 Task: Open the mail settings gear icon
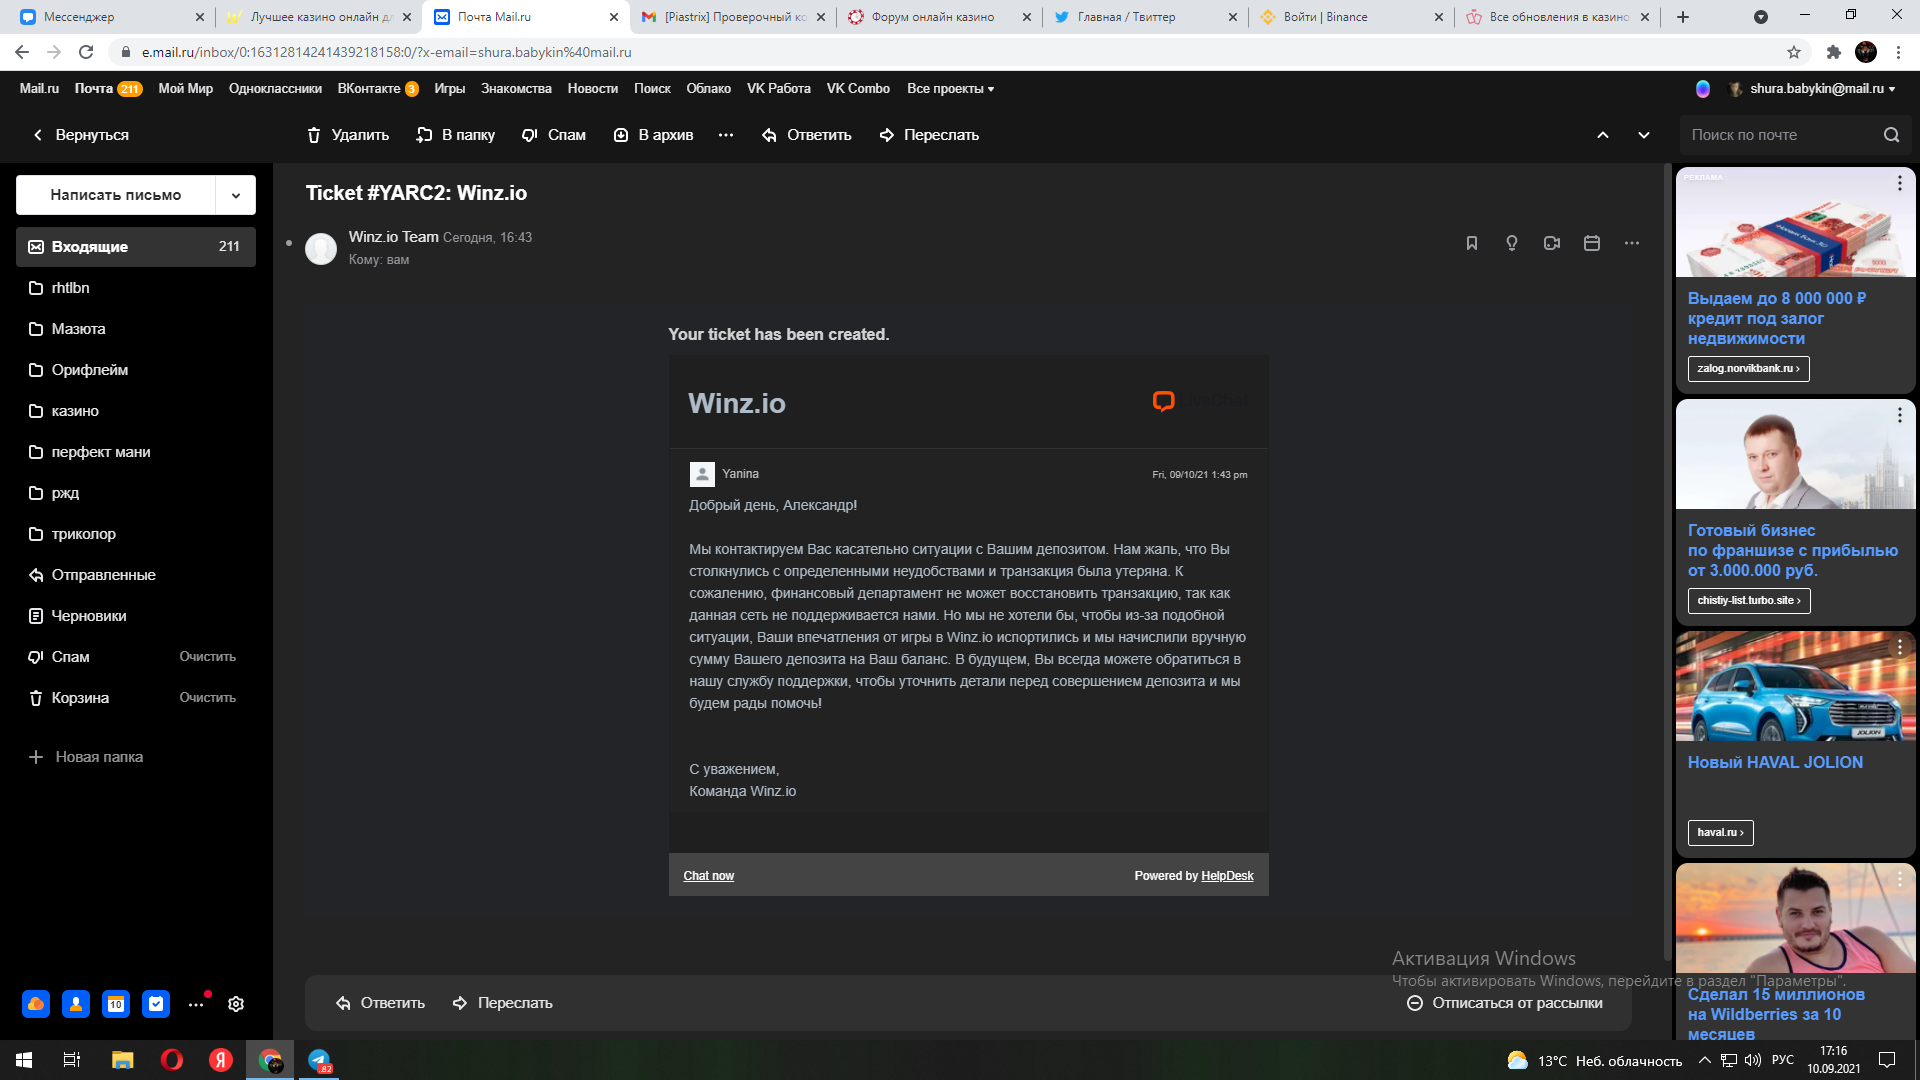pyautogui.click(x=236, y=1004)
